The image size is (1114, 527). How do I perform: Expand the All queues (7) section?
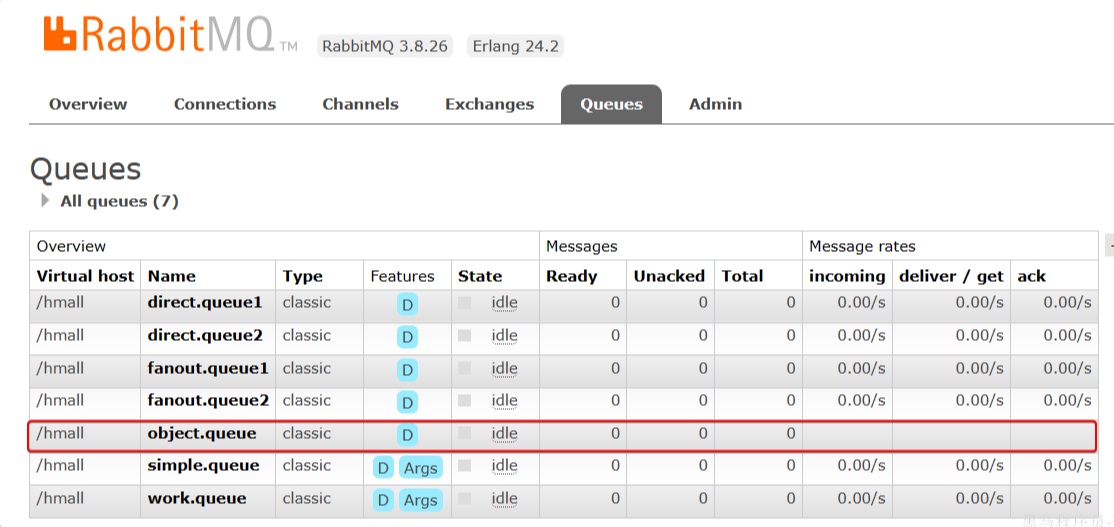point(45,201)
